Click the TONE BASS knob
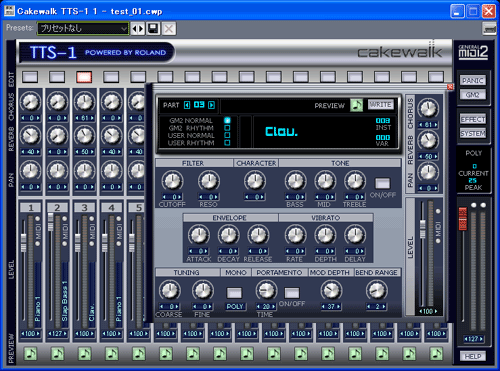Viewport: 500px width, 371px height. point(295,181)
